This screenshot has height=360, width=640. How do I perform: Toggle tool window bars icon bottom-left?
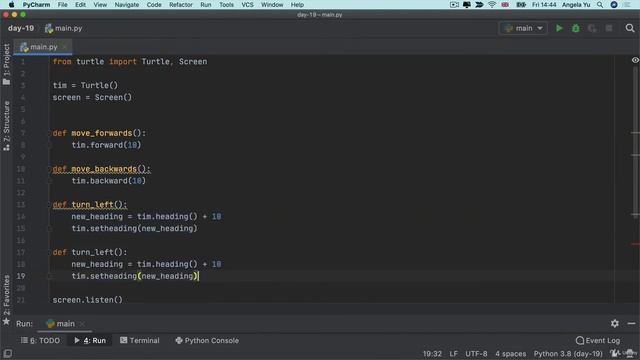(x=7, y=353)
